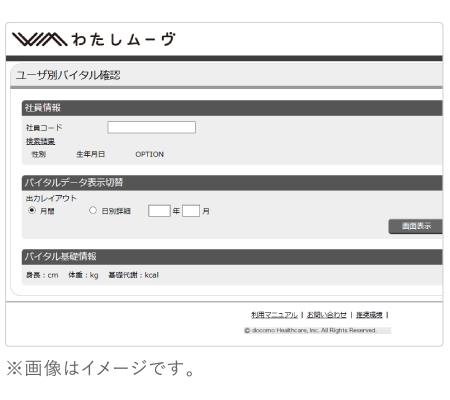Screen dimensions: 450x400
Task: Click the ユーザ別バイタル確認 page title
Action: (x=68, y=75)
